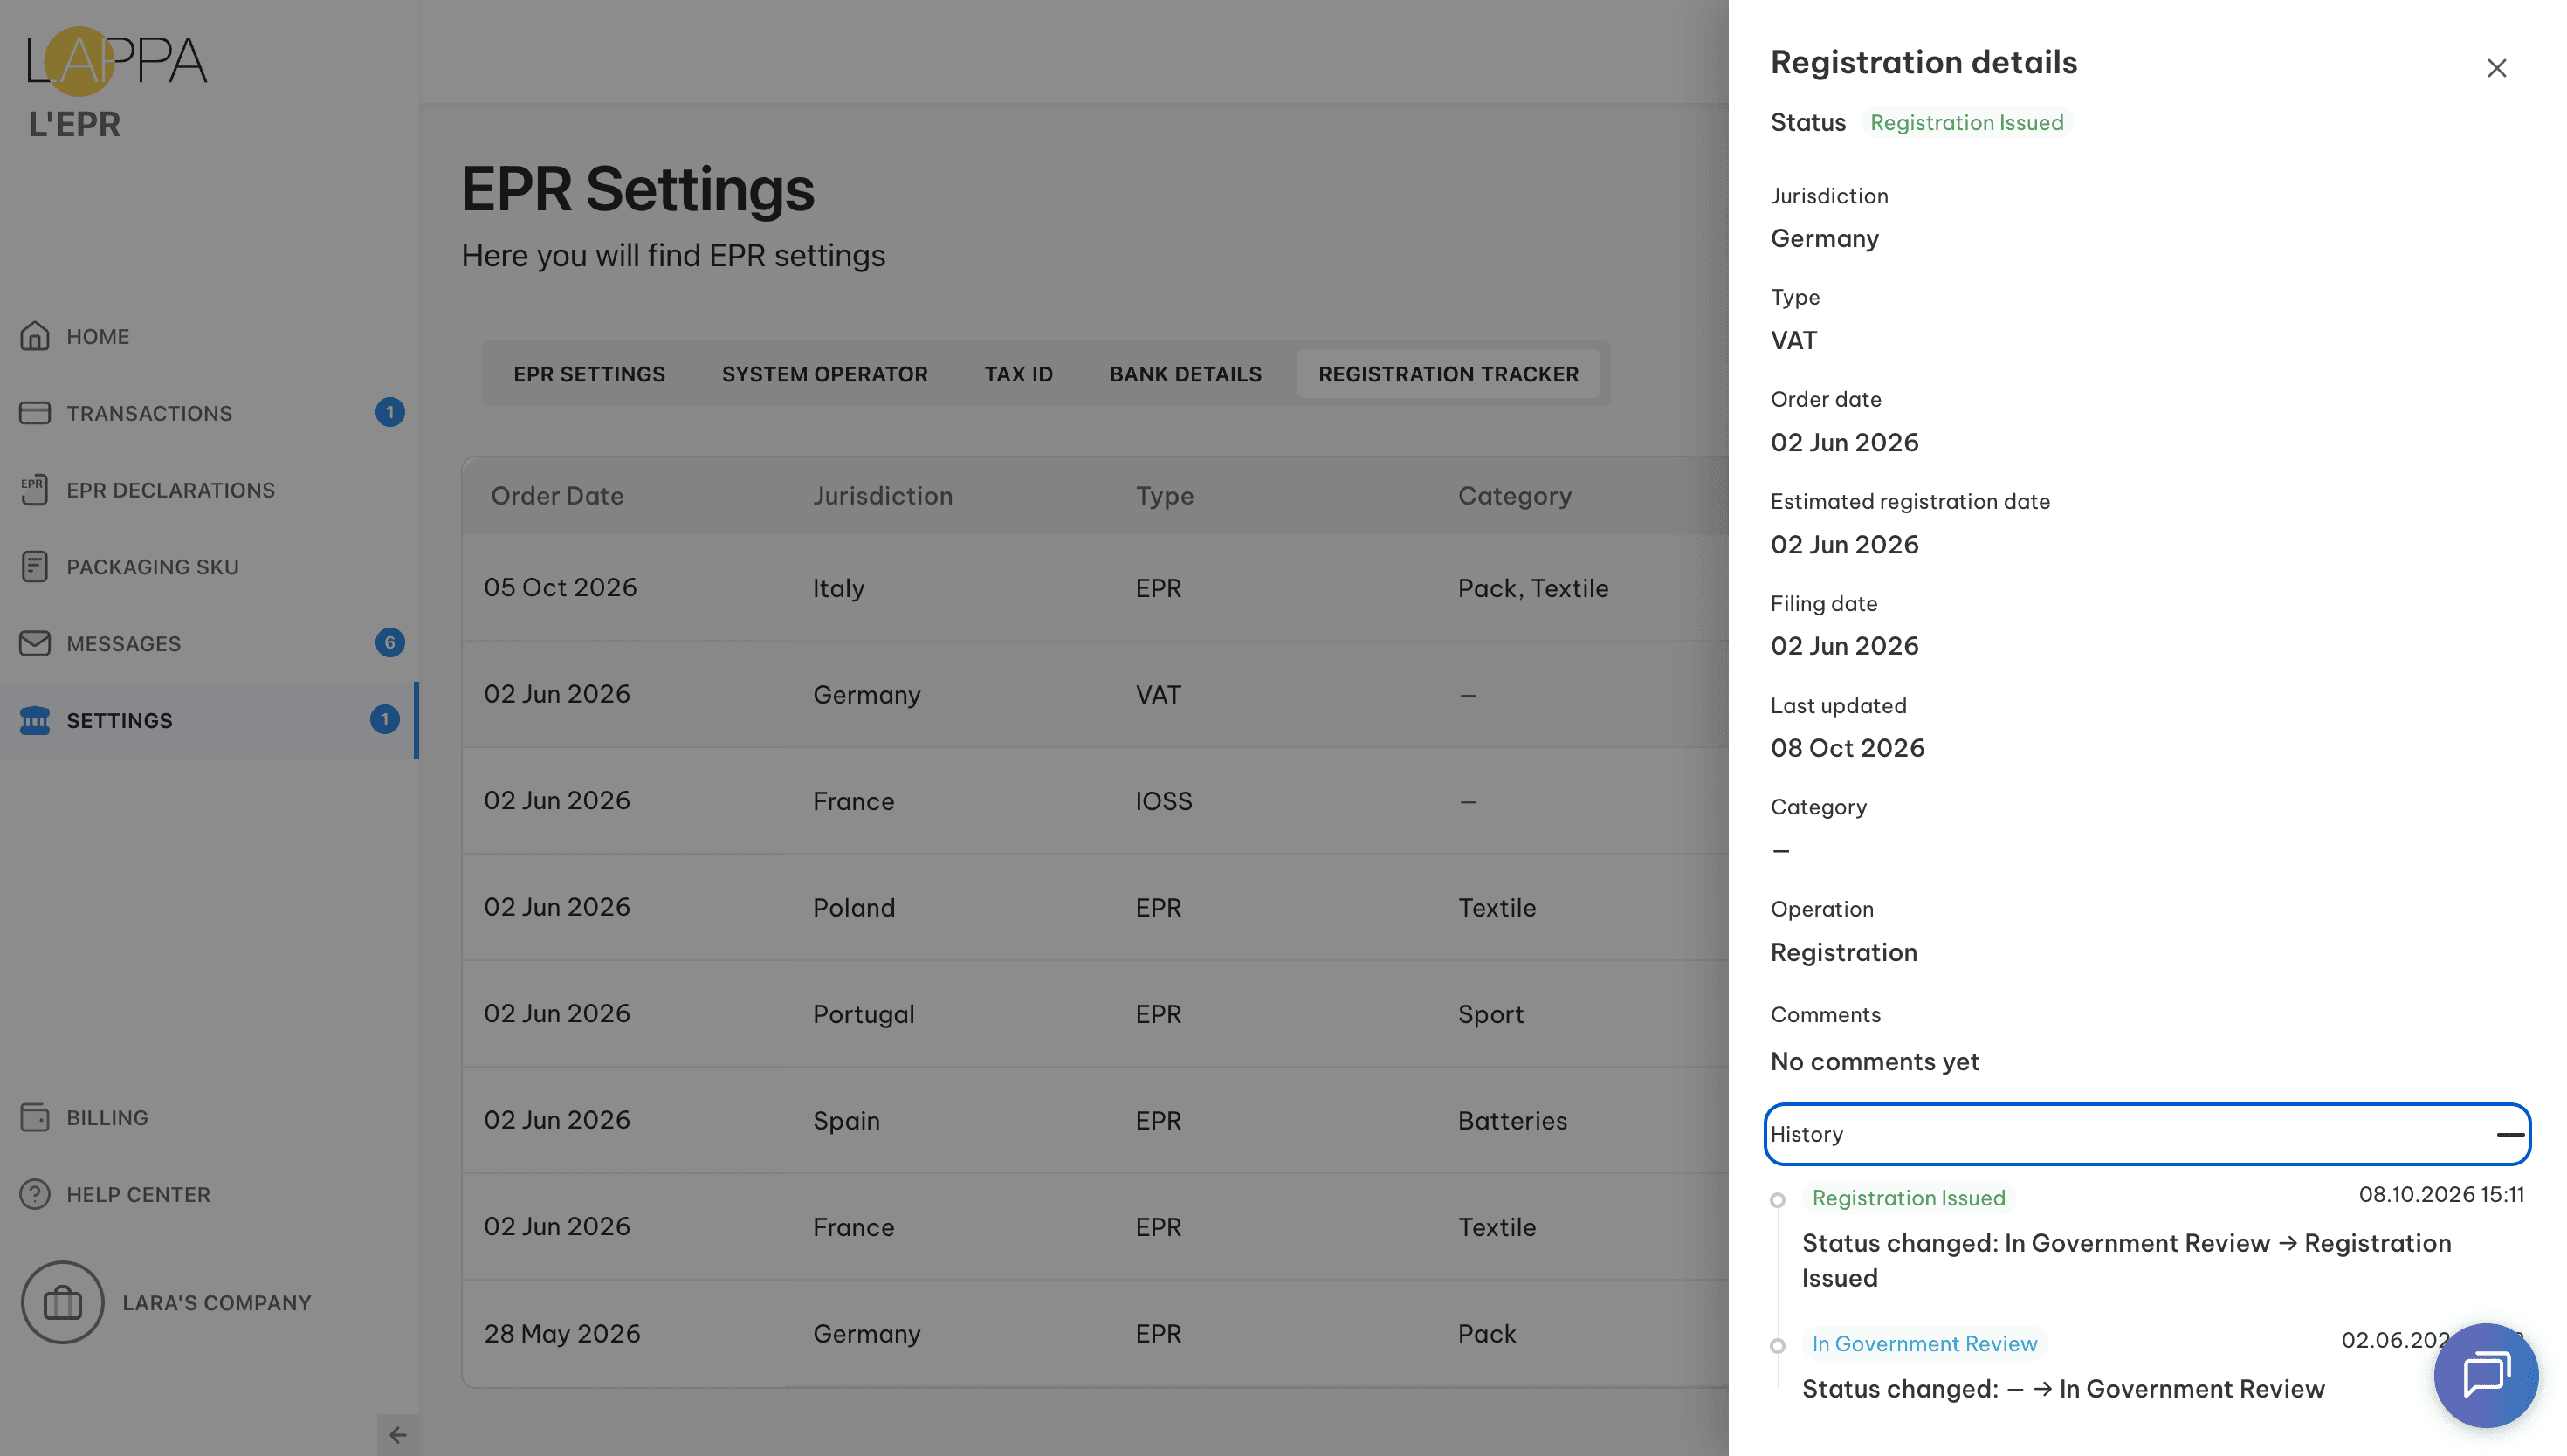Click the Settings bank icon
The image size is (2567, 1456).
click(35, 720)
